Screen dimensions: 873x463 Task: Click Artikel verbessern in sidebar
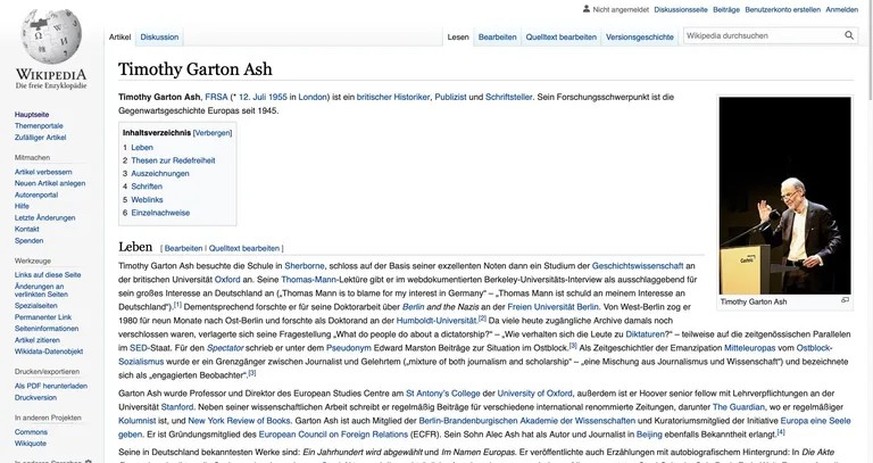point(43,172)
